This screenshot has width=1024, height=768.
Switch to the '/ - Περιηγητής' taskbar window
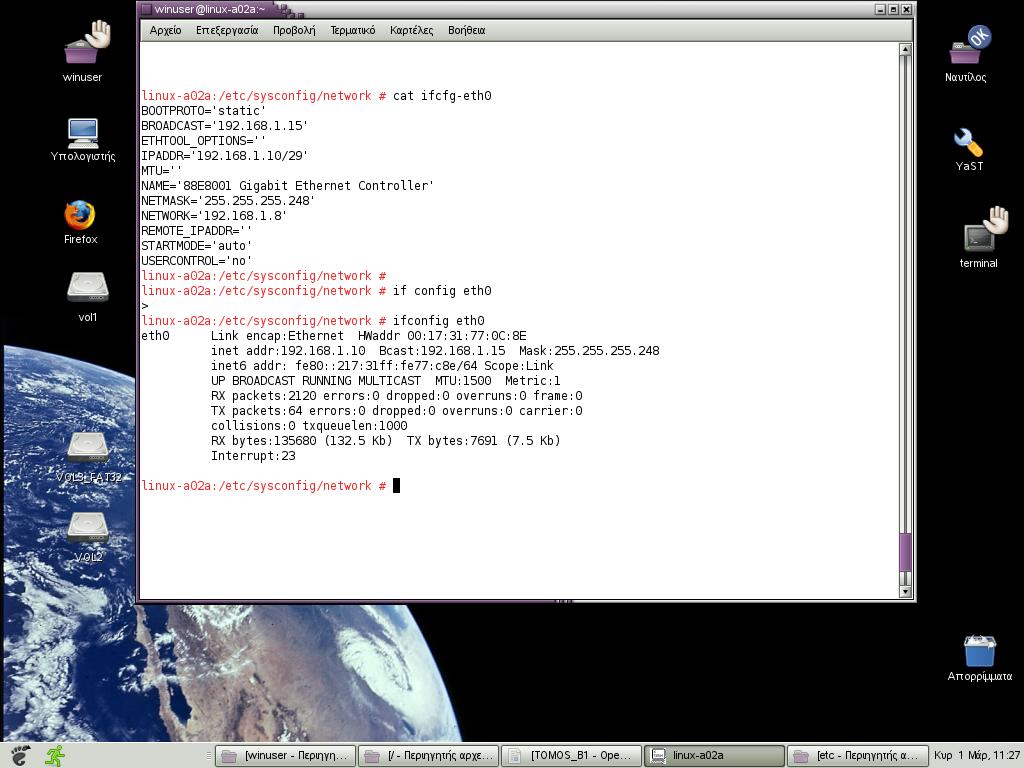coord(428,756)
